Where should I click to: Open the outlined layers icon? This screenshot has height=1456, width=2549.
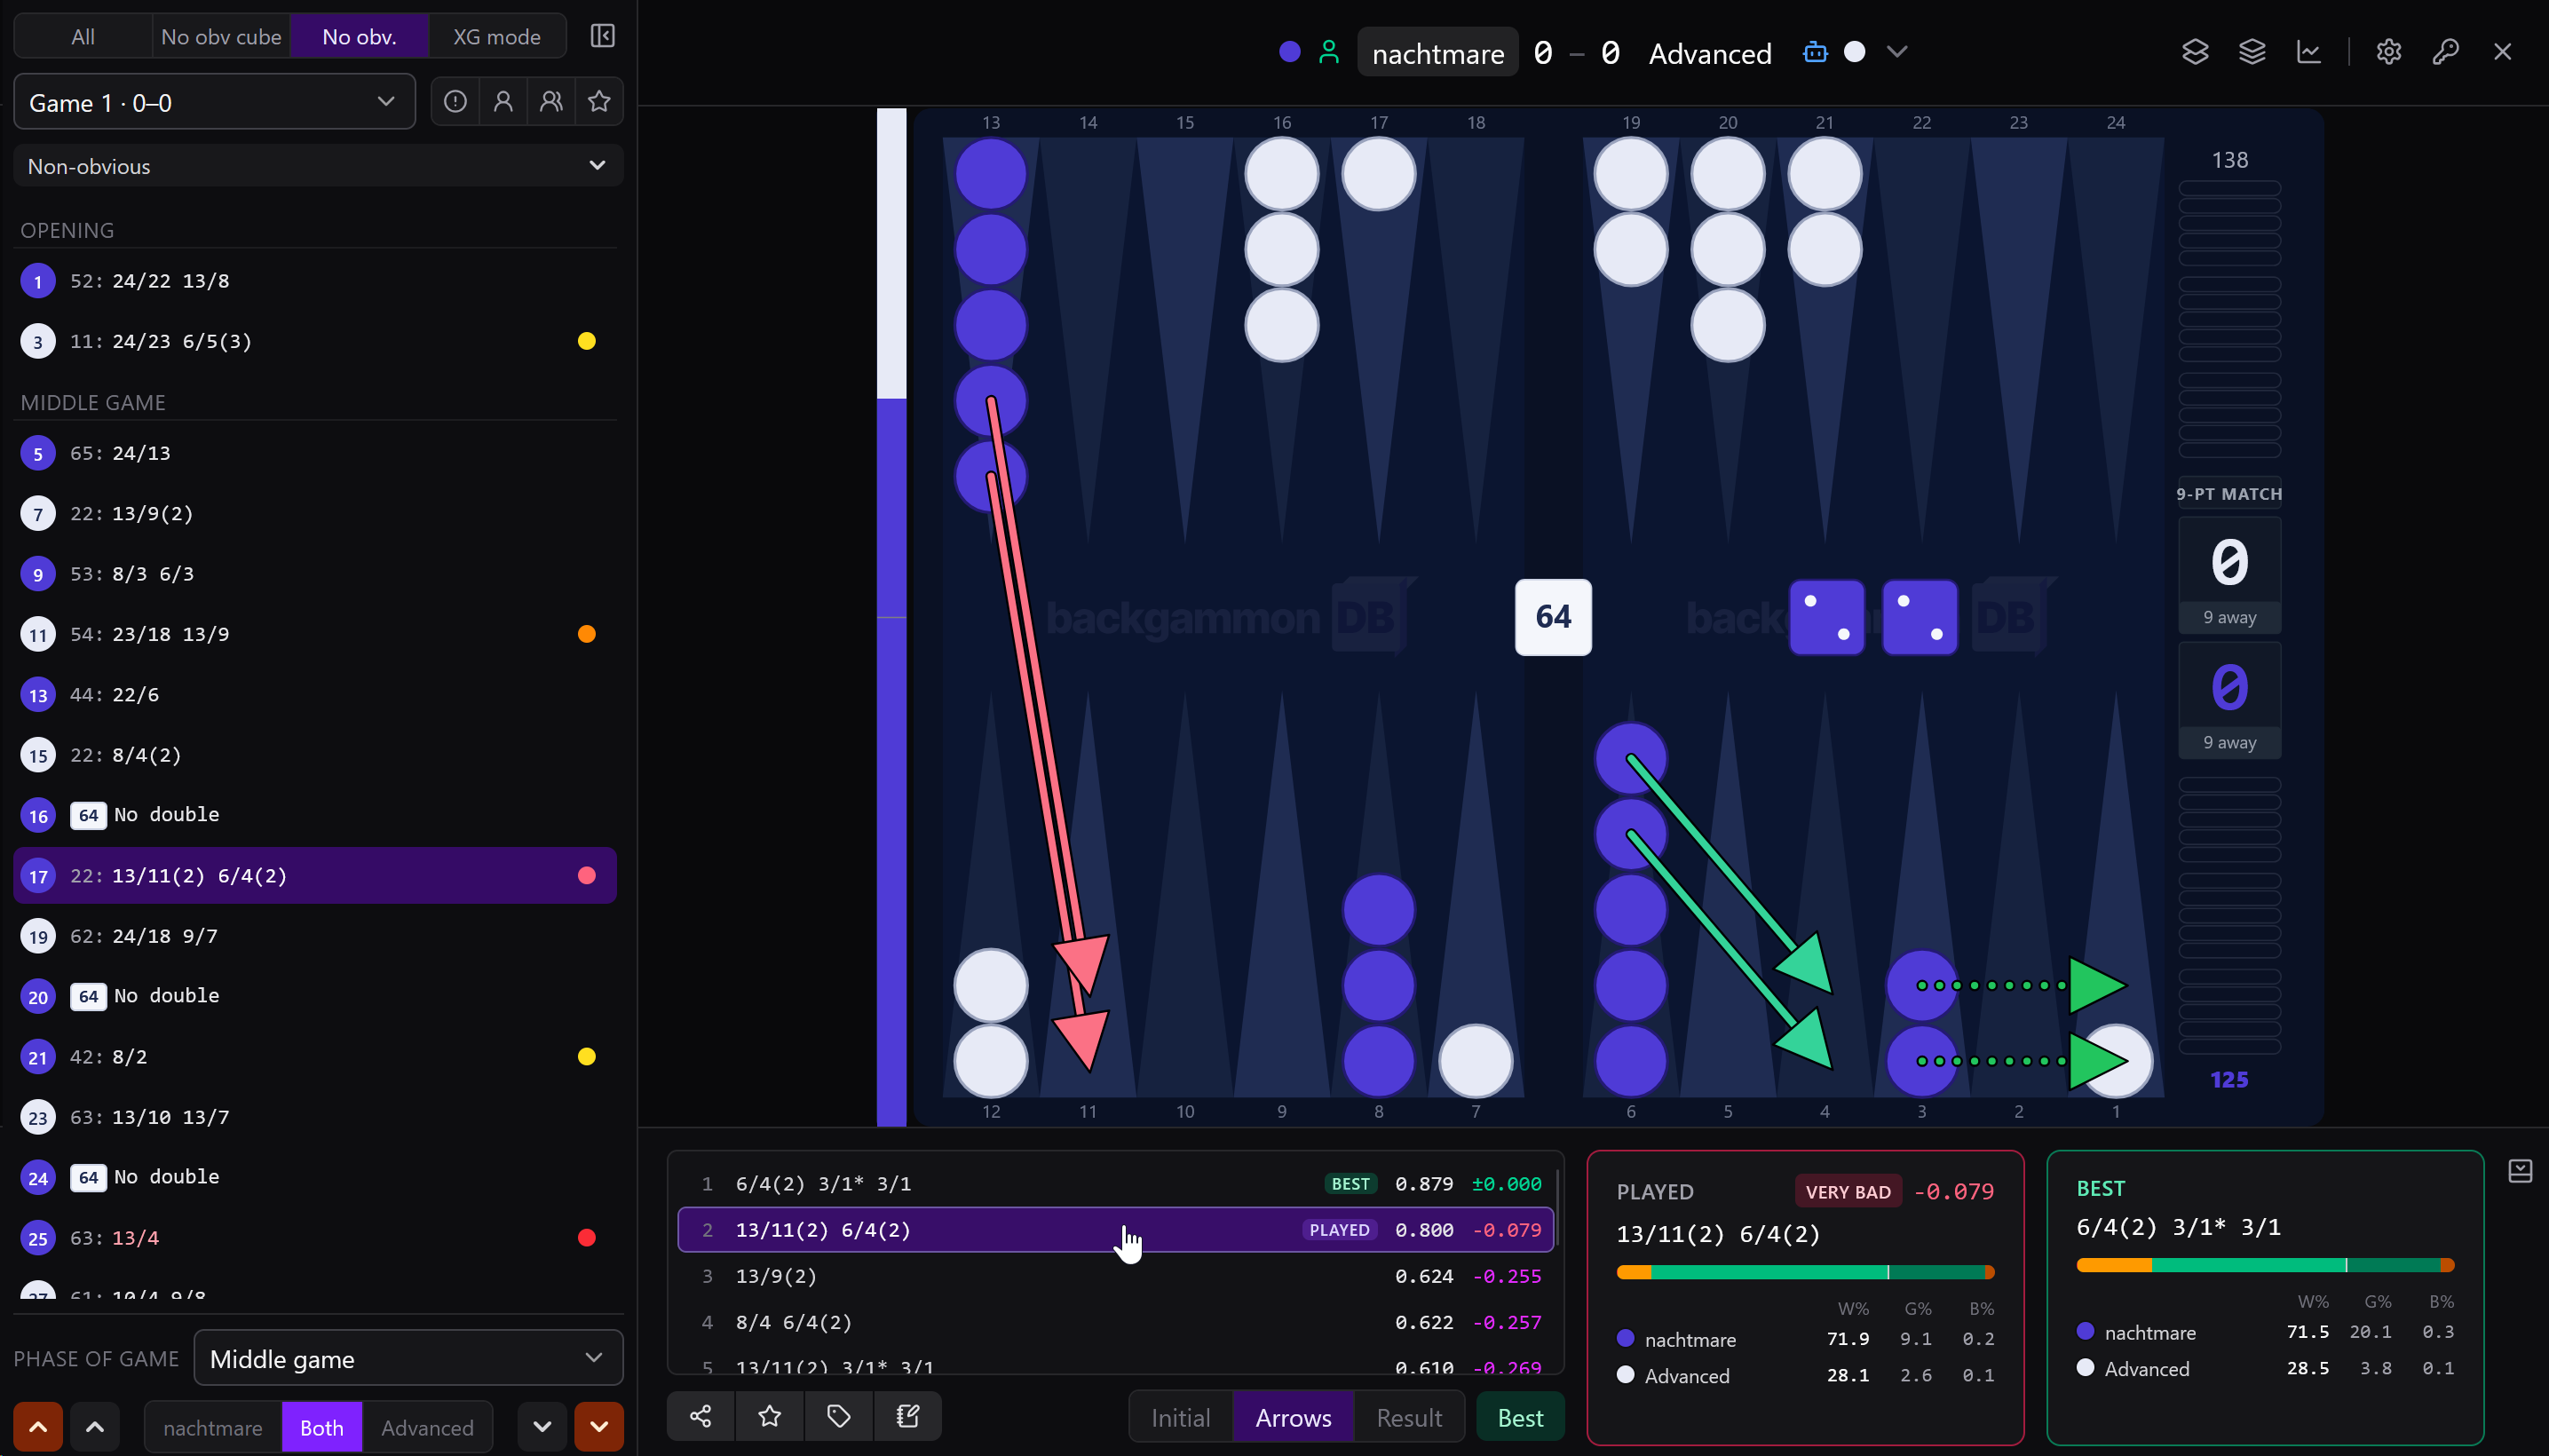point(2195,52)
